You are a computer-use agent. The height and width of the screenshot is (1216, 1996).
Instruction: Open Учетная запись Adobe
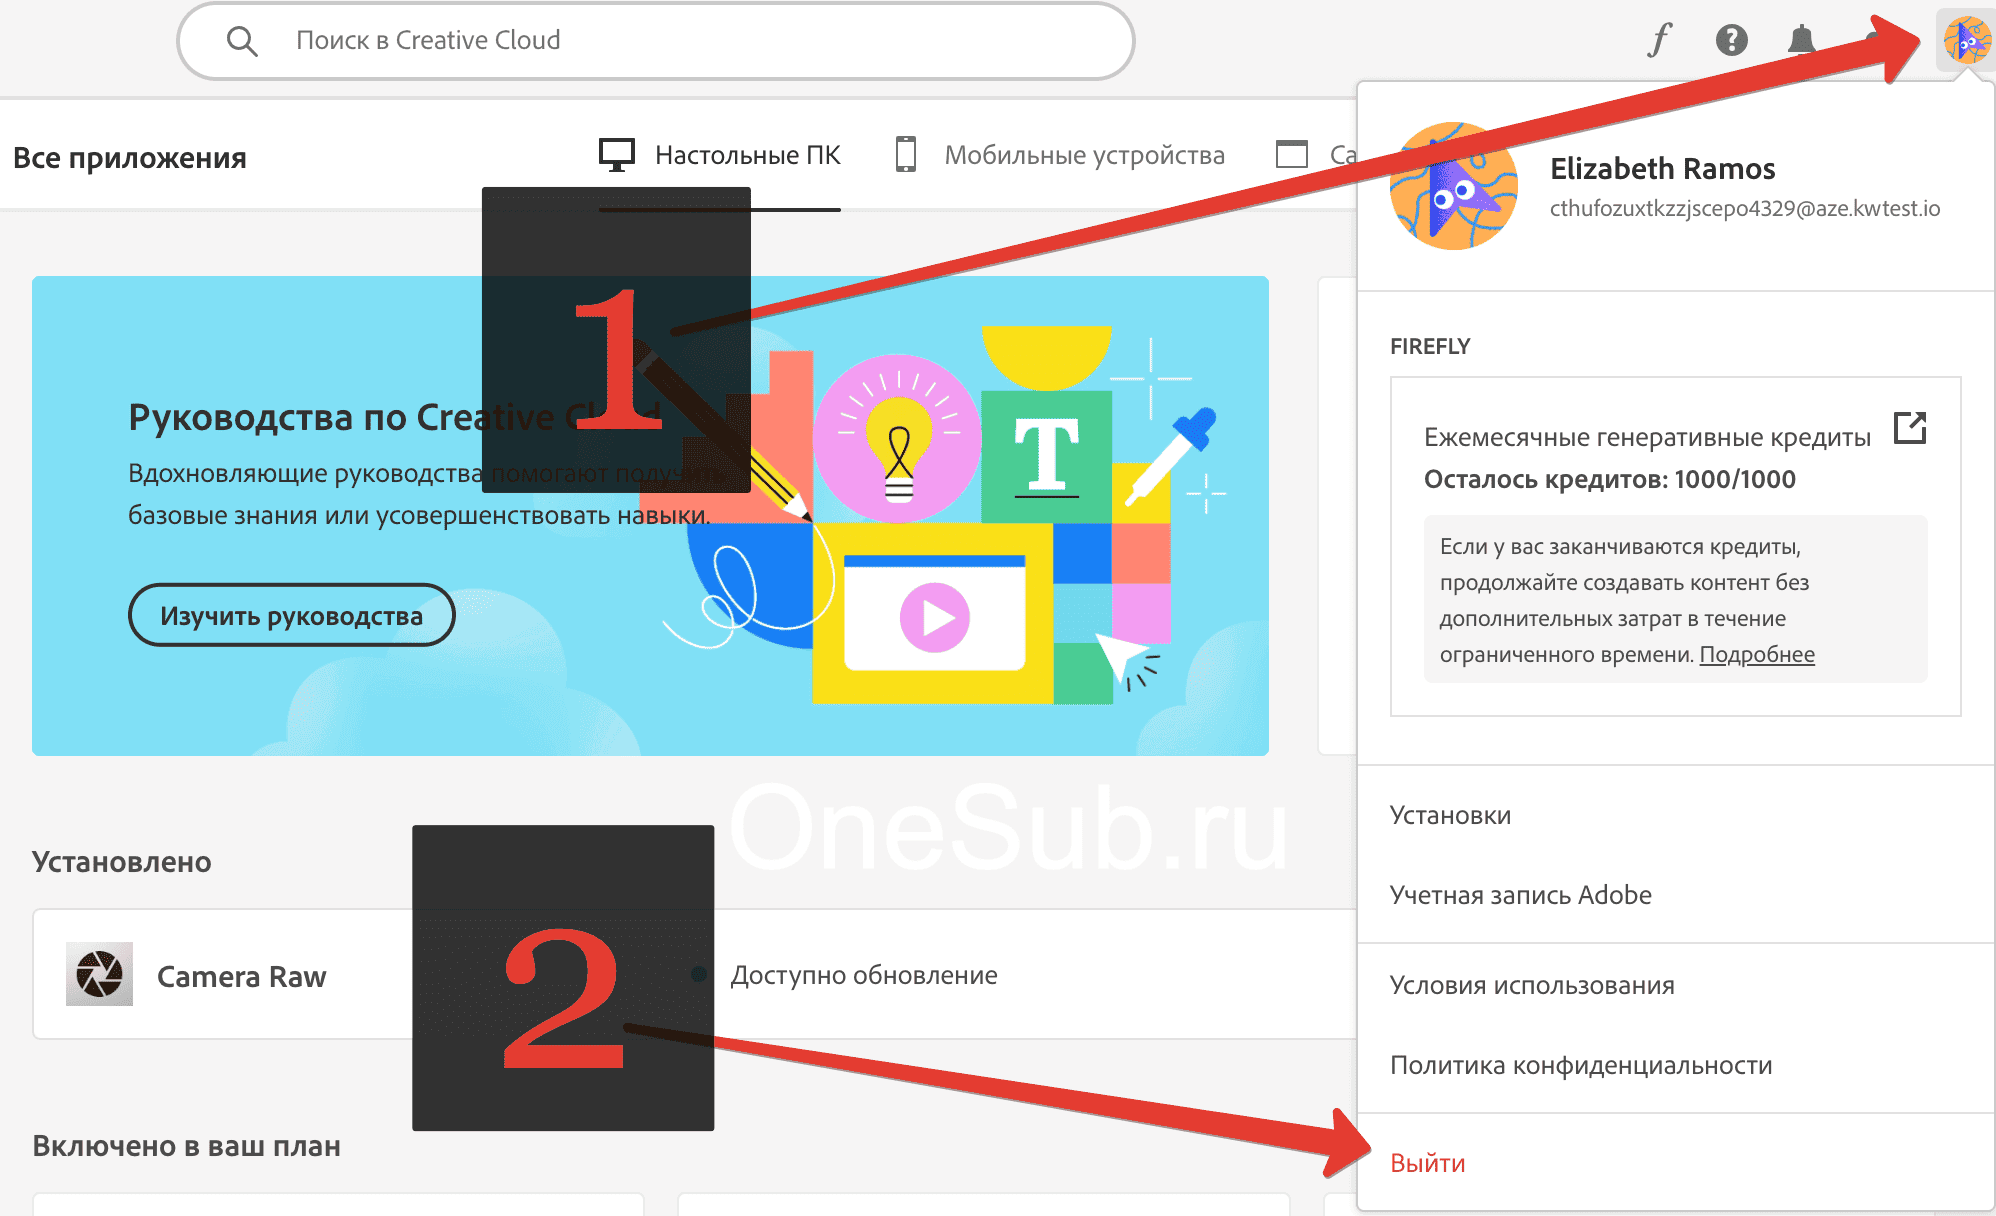(1519, 895)
